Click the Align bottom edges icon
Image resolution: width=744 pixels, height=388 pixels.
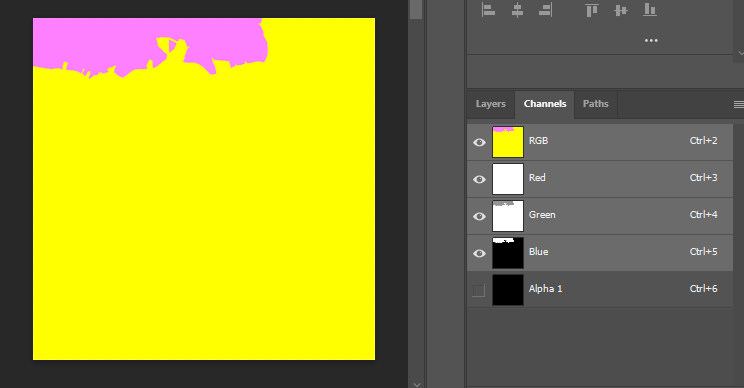650,9
